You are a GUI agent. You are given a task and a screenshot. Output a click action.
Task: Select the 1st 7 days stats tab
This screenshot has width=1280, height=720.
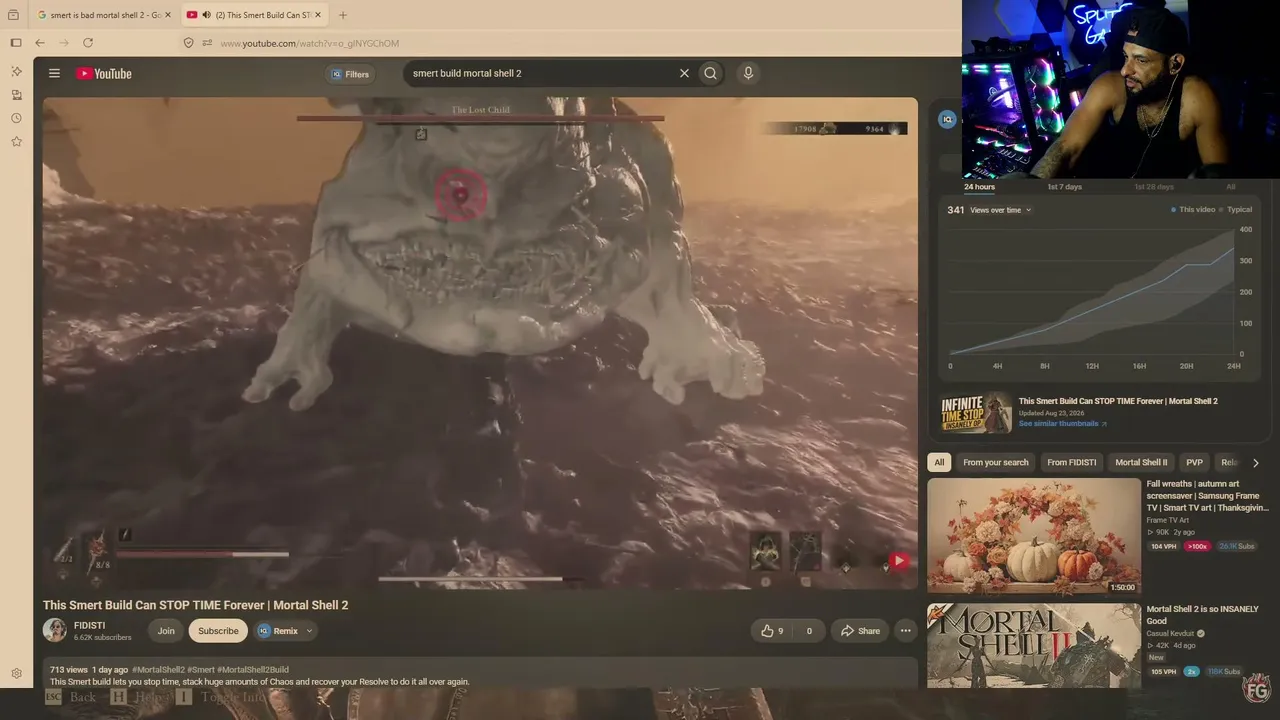(x=1064, y=187)
